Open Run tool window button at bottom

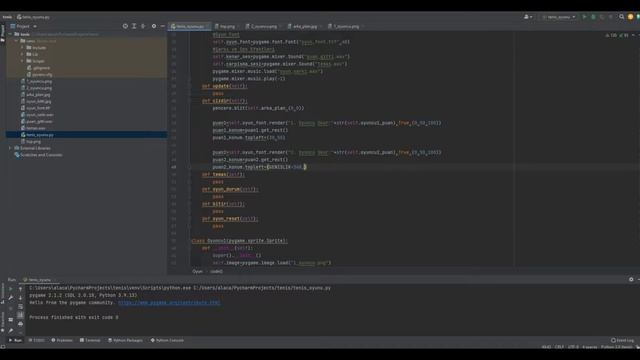16,340
